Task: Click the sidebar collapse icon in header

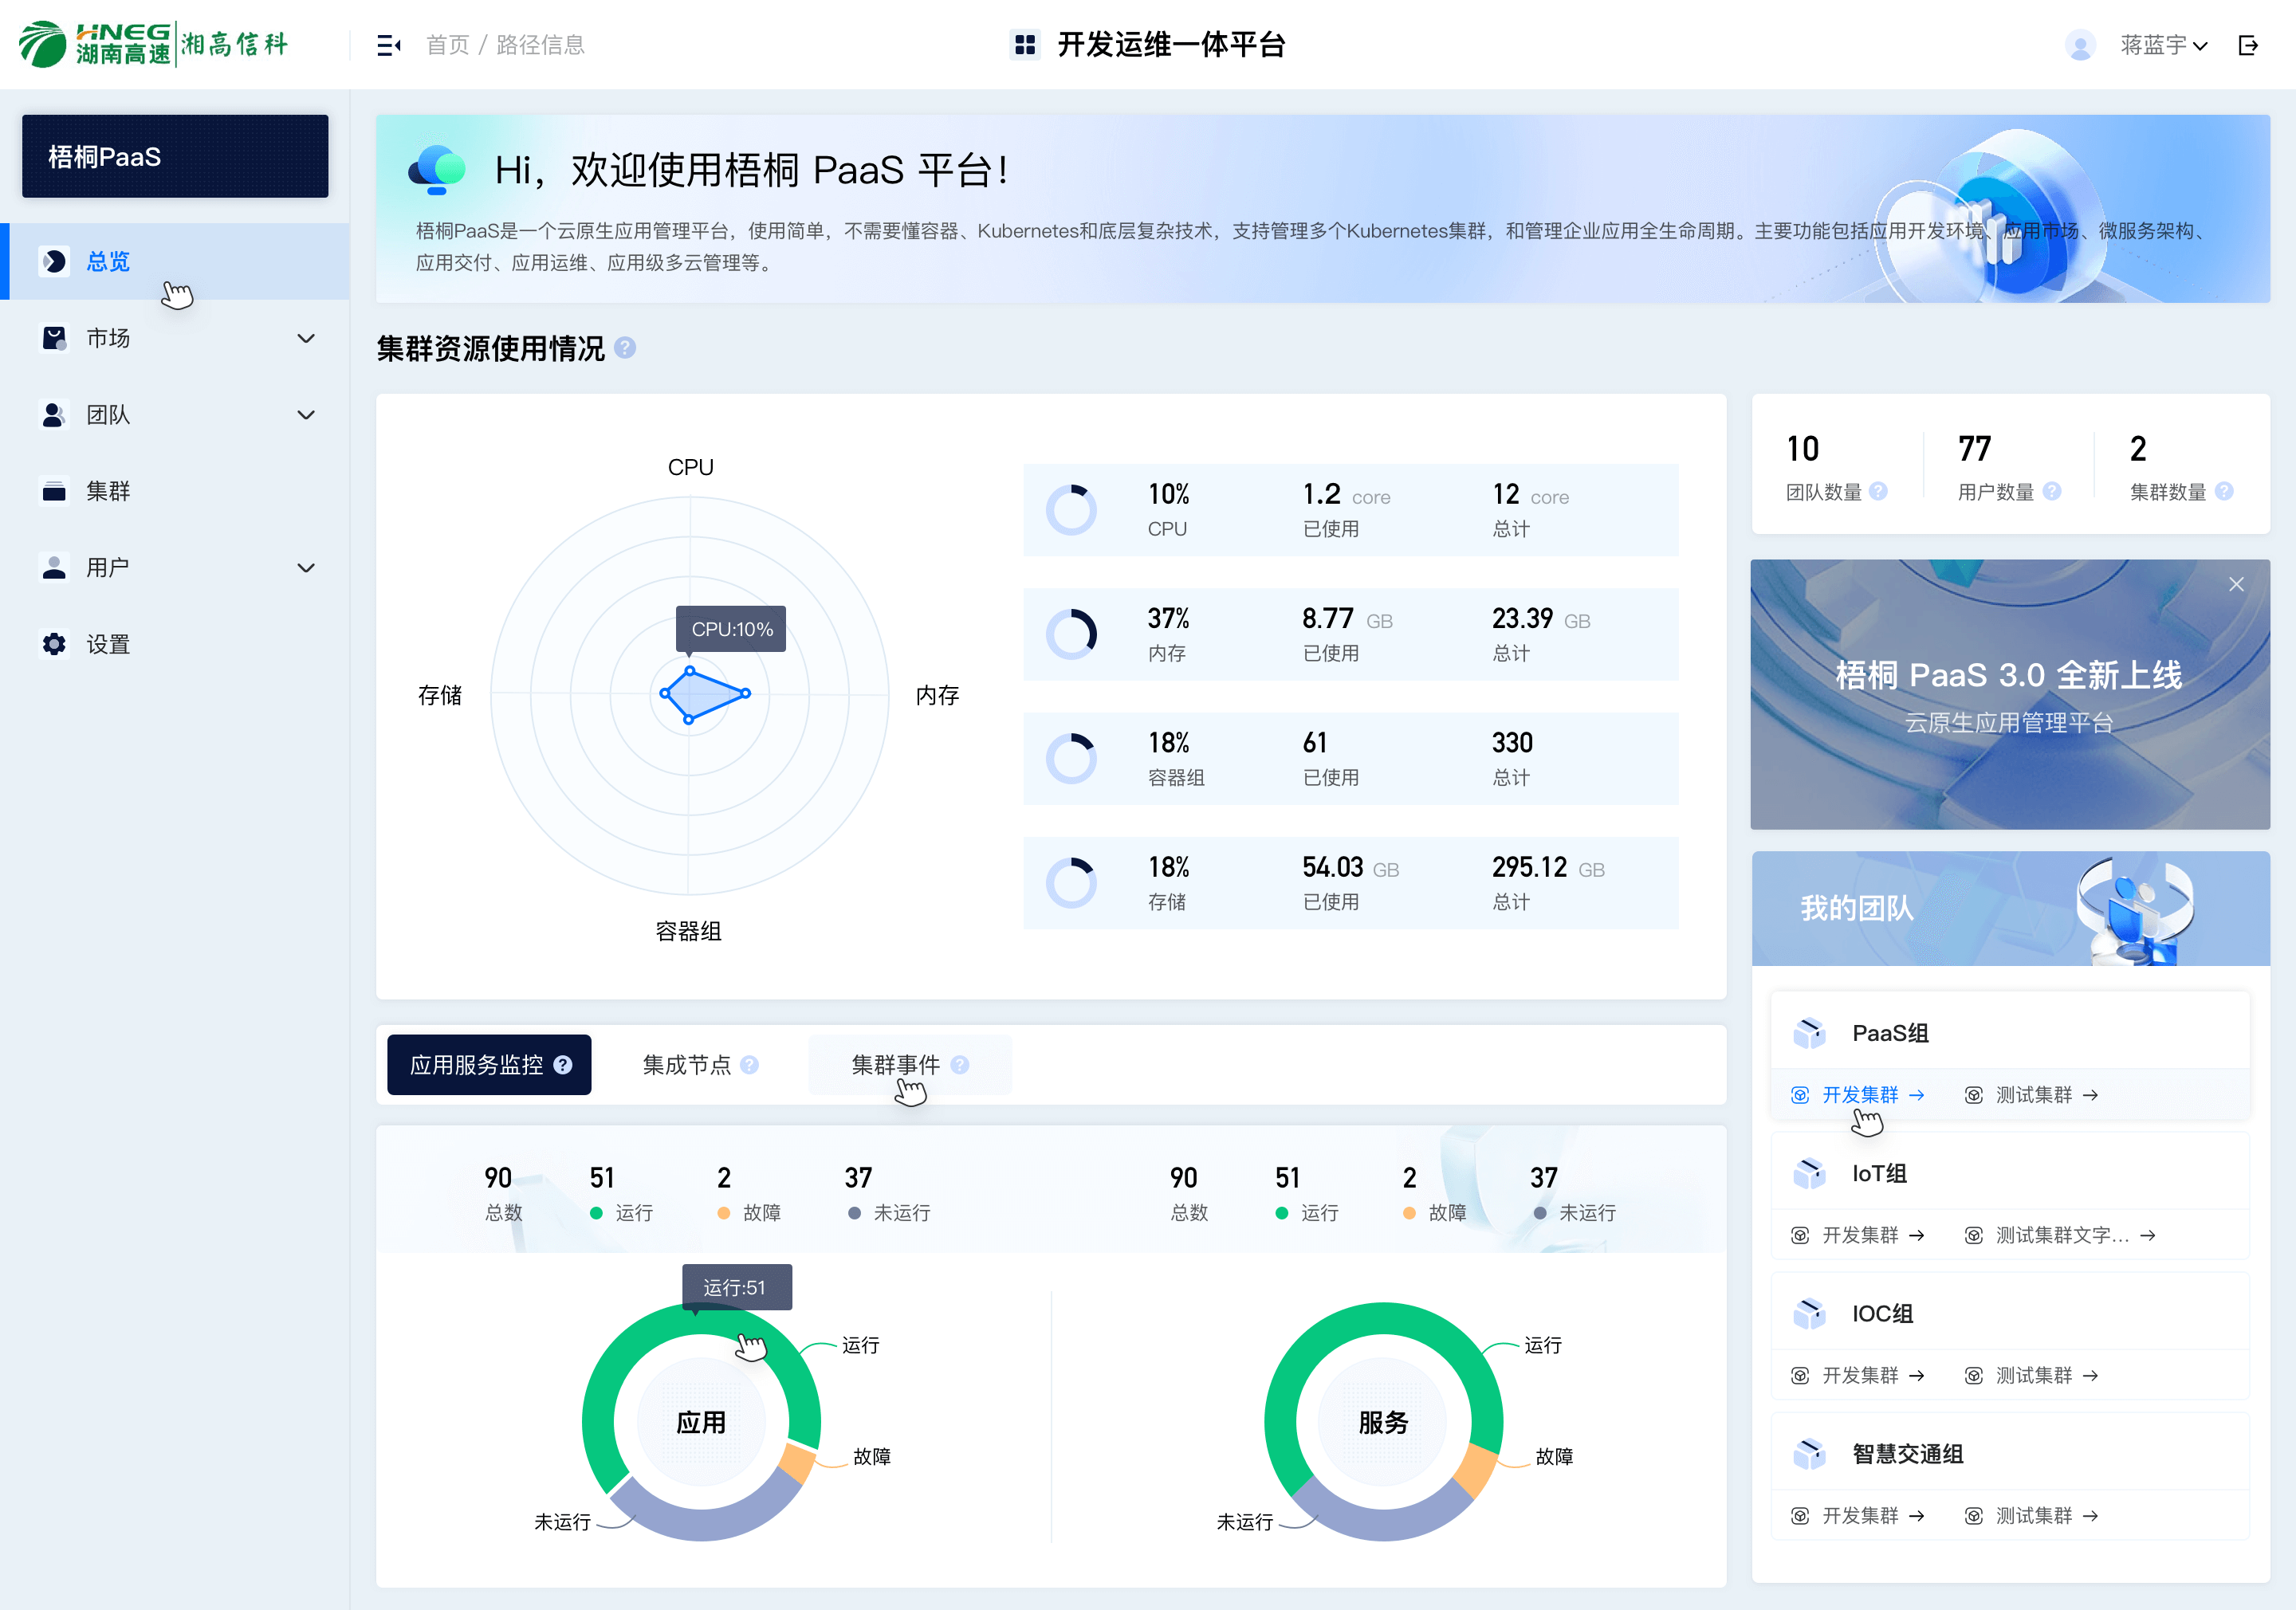Action: pos(388,45)
